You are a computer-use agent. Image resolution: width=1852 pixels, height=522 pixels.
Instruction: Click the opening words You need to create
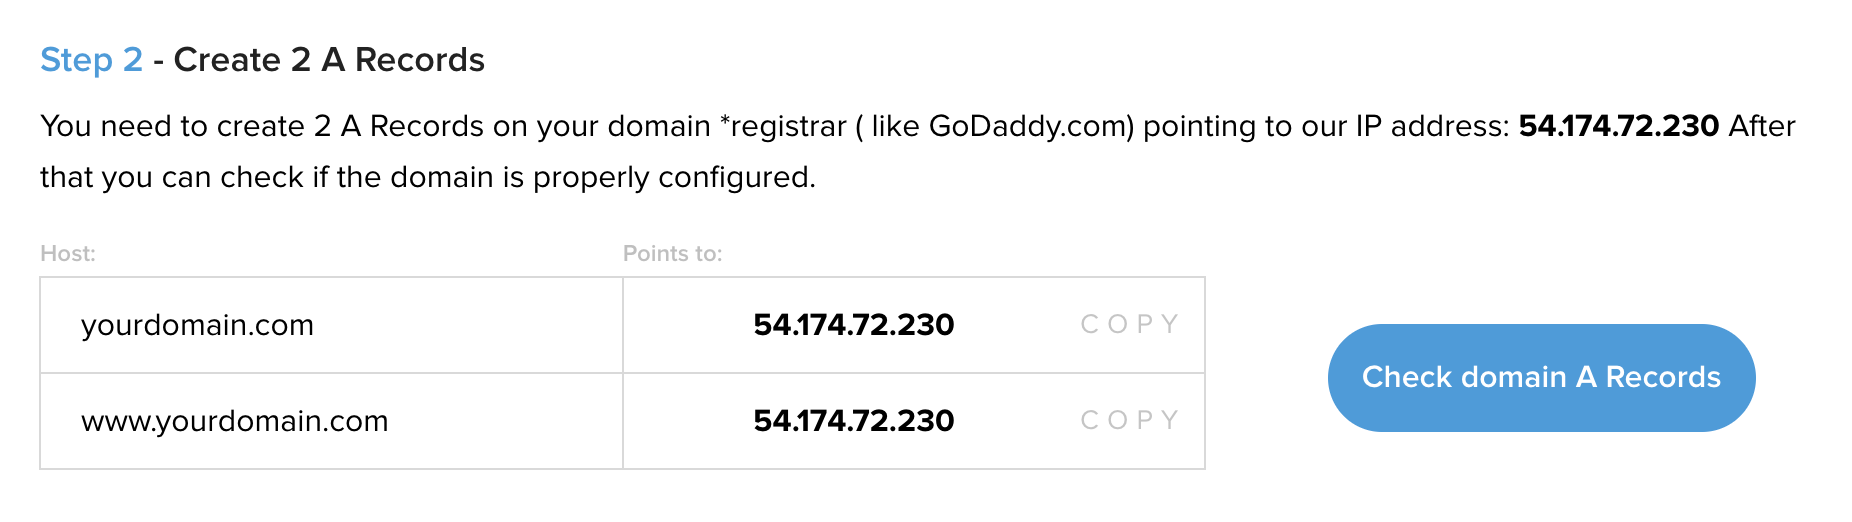pos(172,126)
